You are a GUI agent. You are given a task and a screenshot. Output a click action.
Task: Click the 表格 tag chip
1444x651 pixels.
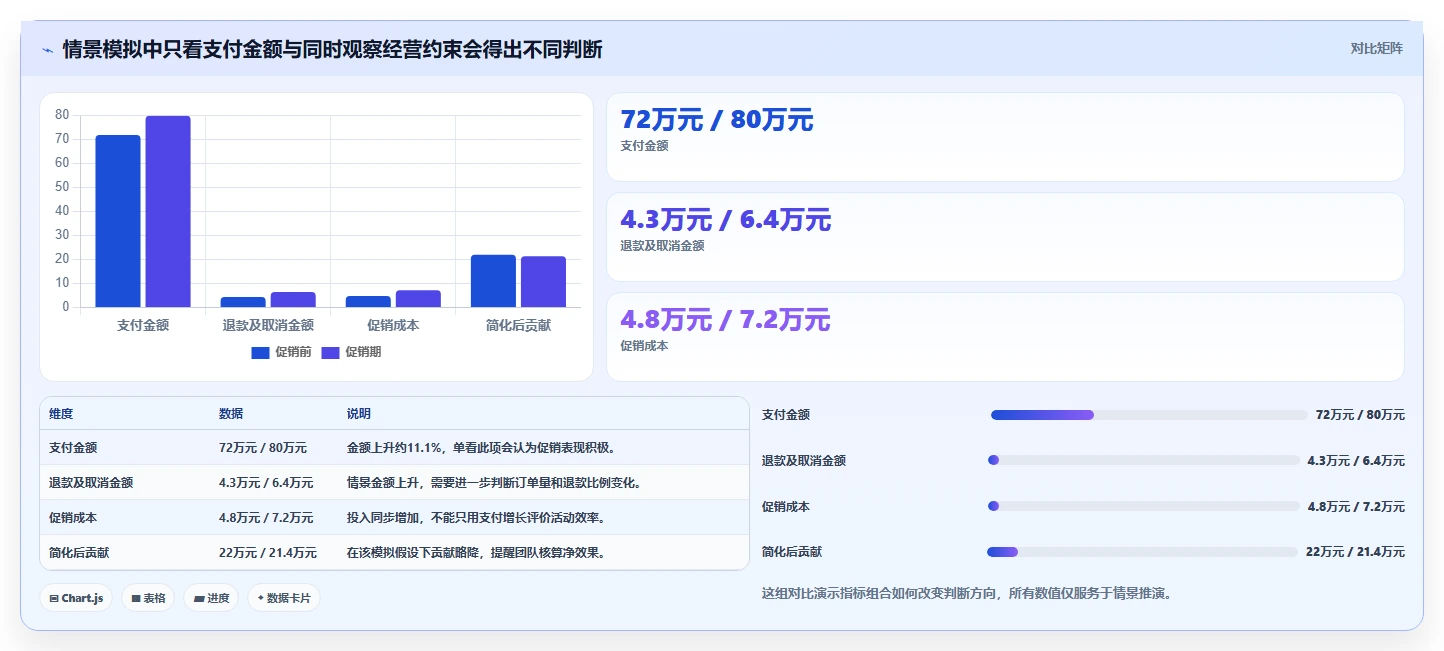149,598
